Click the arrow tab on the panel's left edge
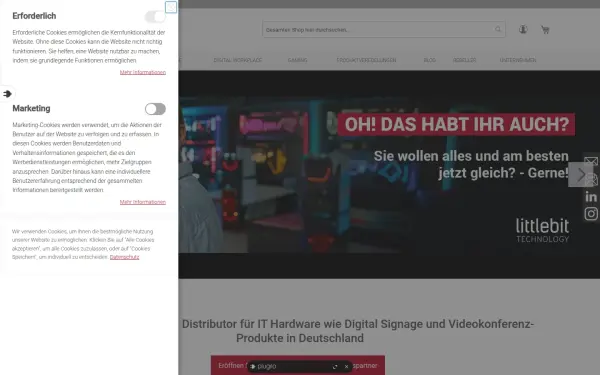This screenshot has width=600, height=375. point(7,94)
